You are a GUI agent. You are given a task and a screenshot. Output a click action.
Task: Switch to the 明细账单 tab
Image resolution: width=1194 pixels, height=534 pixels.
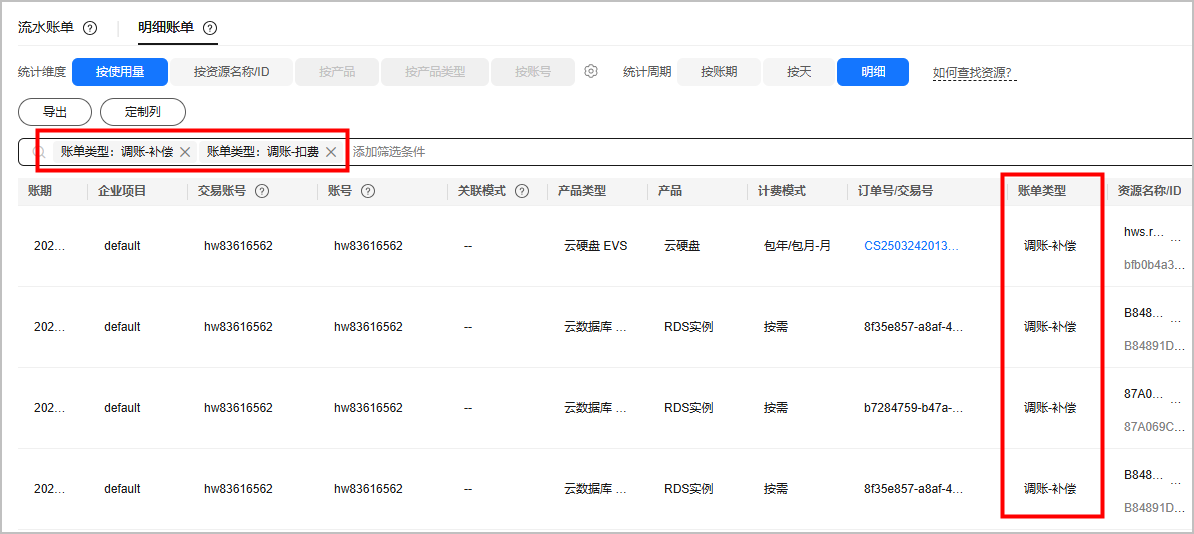(x=166, y=28)
